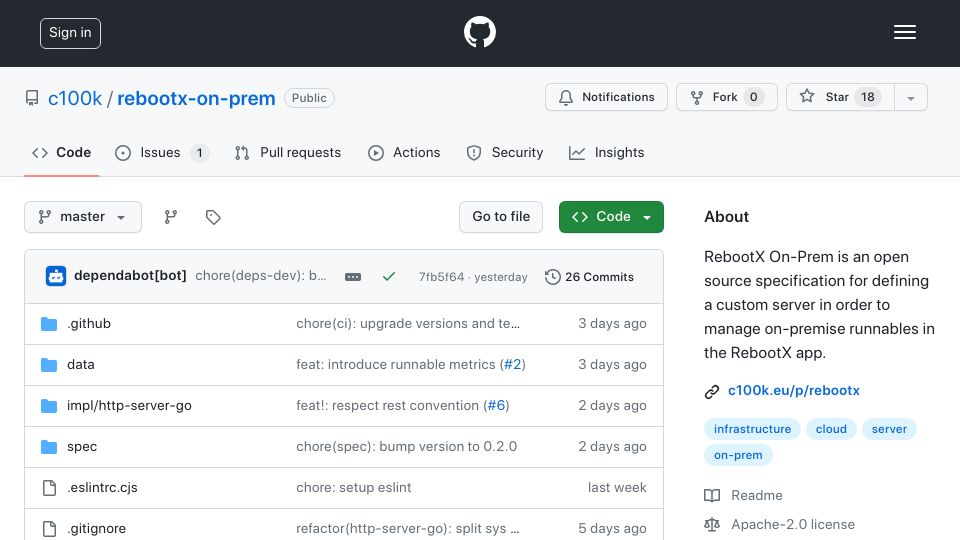
Task: Click the Readme book icon
Action: (x=711, y=495)
